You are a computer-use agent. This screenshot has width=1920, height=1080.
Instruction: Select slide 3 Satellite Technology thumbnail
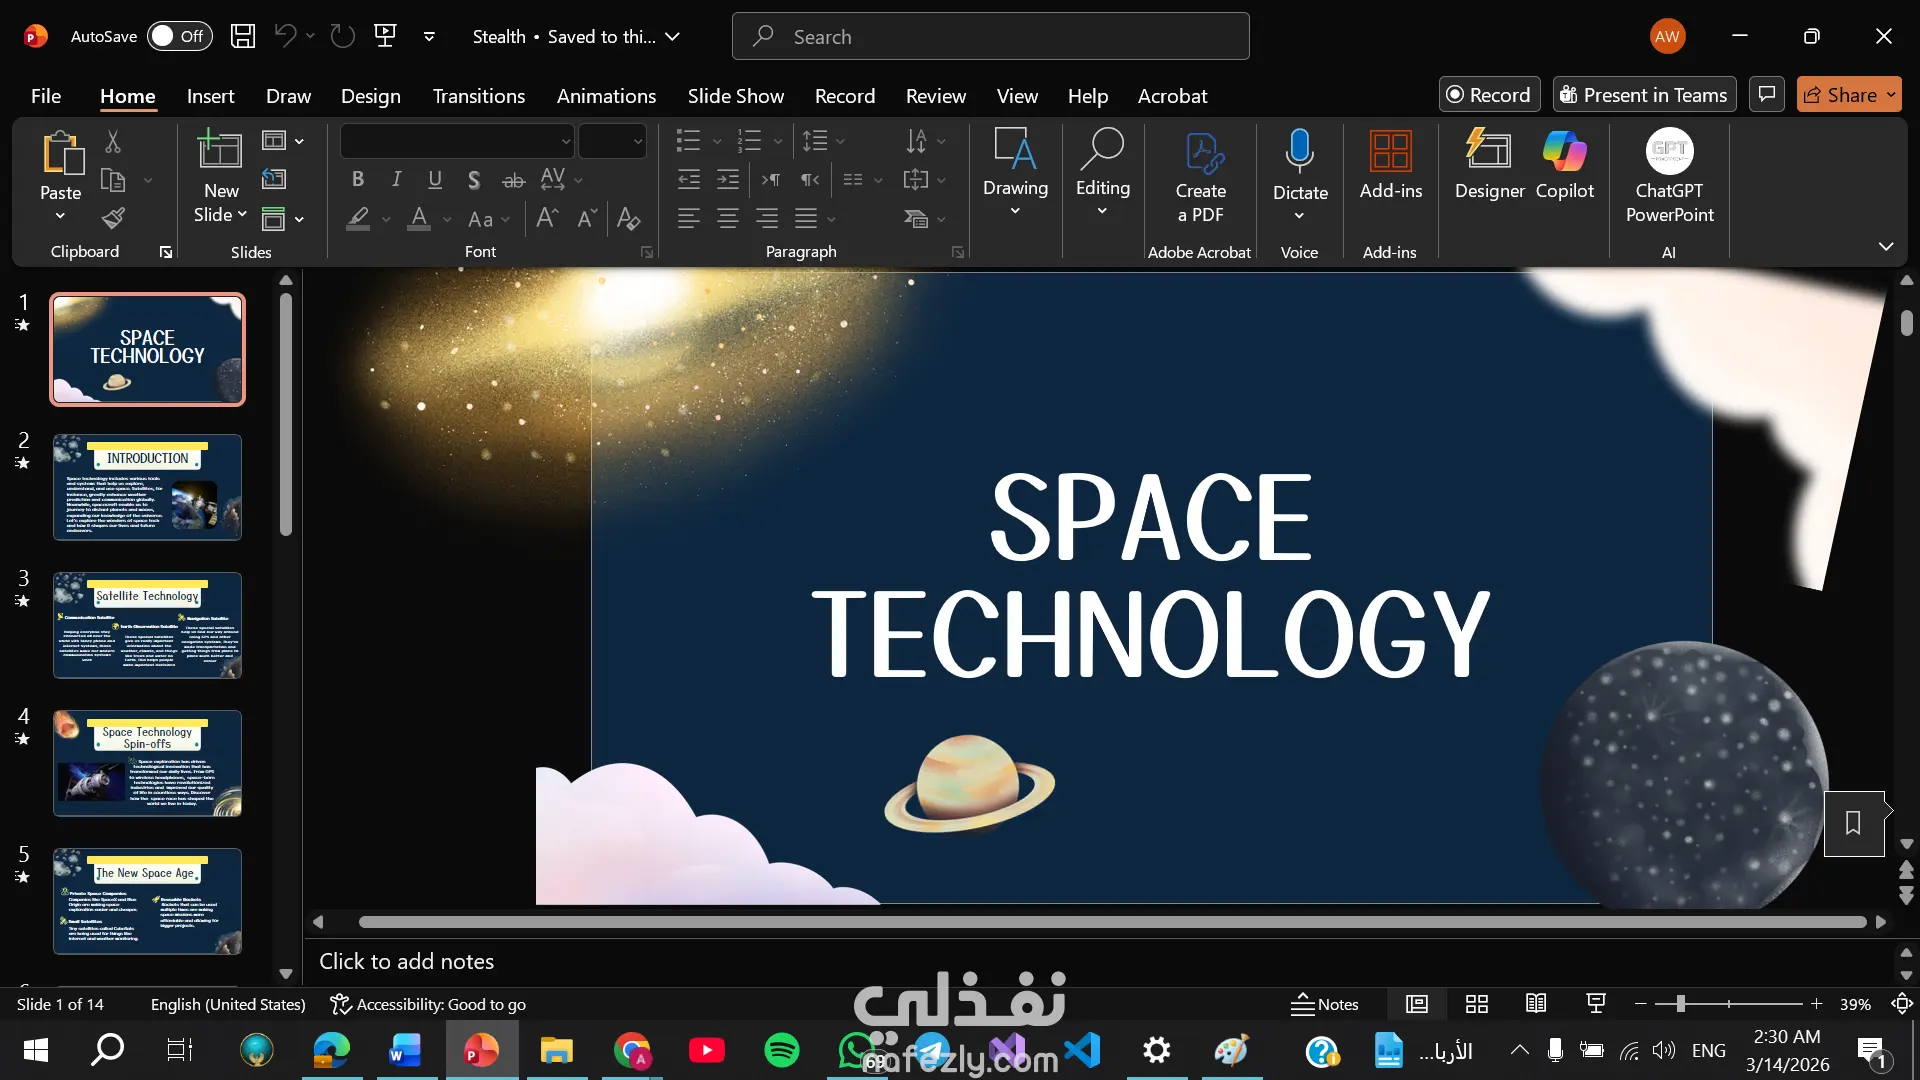(147, 625)
